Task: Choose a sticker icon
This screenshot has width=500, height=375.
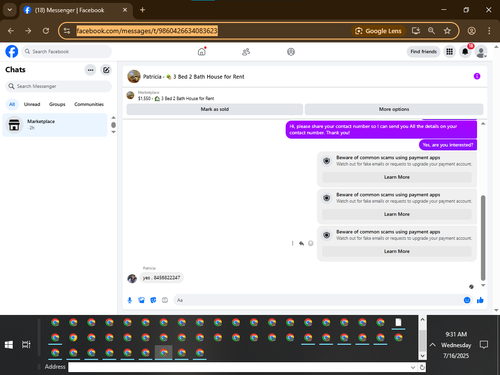Action: [x=153, y=300]
